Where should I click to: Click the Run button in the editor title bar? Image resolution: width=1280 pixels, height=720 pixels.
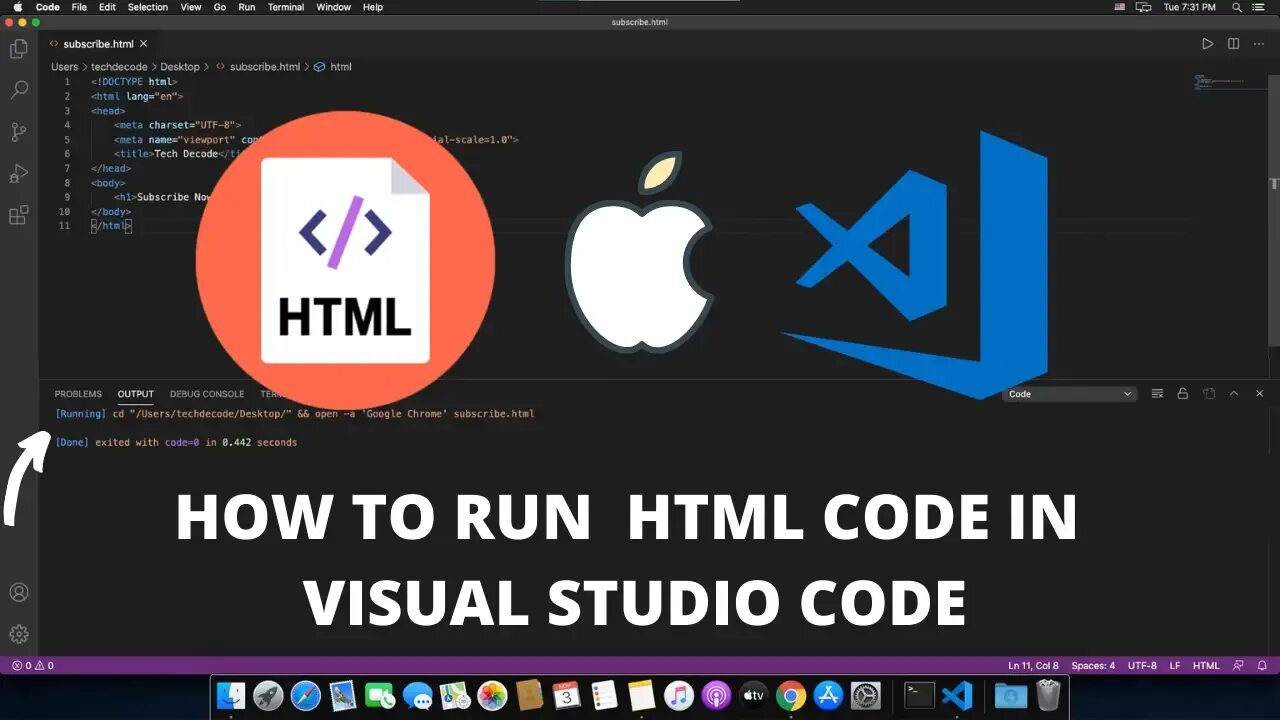pyautogui.click(x=1207, y=44)
